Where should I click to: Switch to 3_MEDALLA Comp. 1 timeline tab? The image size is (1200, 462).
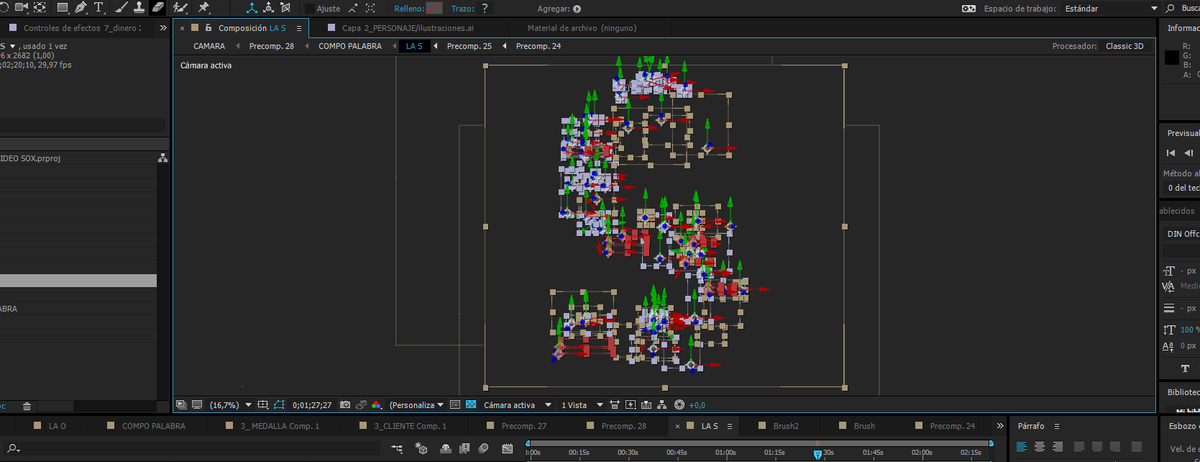(x=279, y=426)
